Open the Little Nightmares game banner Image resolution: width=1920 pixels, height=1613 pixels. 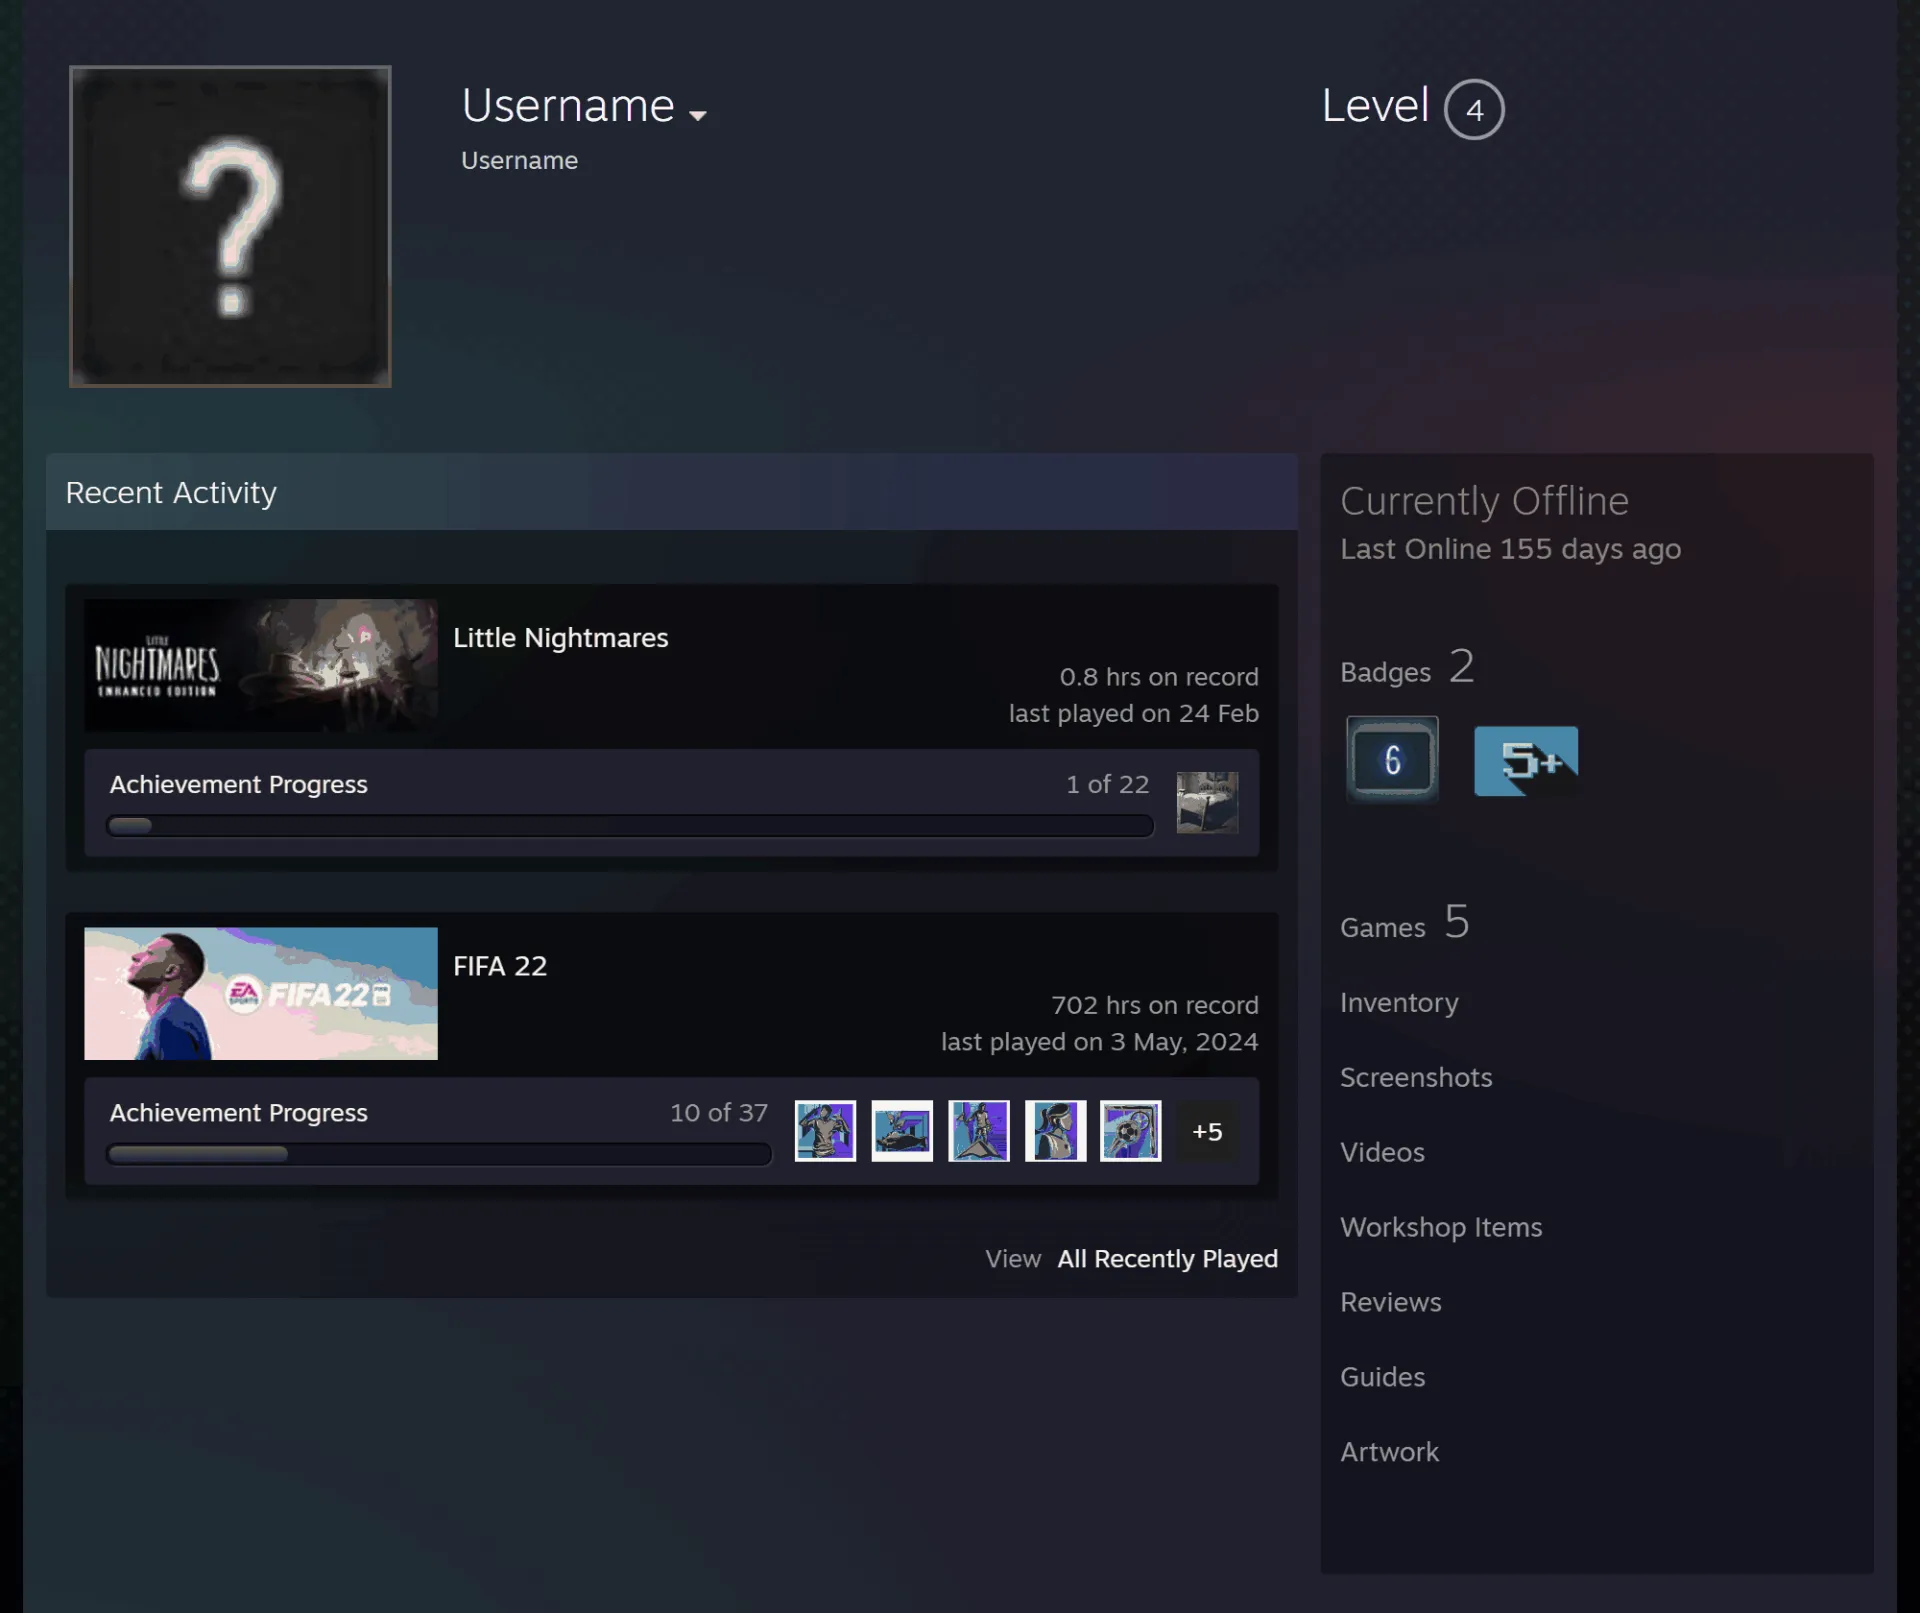click(x=261, y=665)
